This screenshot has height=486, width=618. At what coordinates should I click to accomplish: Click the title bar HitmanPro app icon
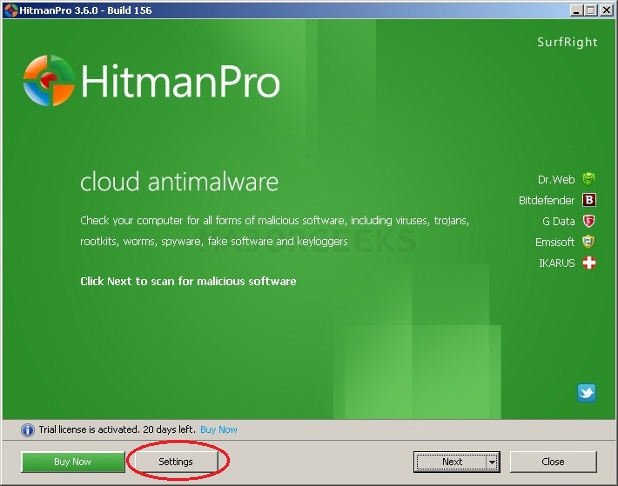click(11, 10)
